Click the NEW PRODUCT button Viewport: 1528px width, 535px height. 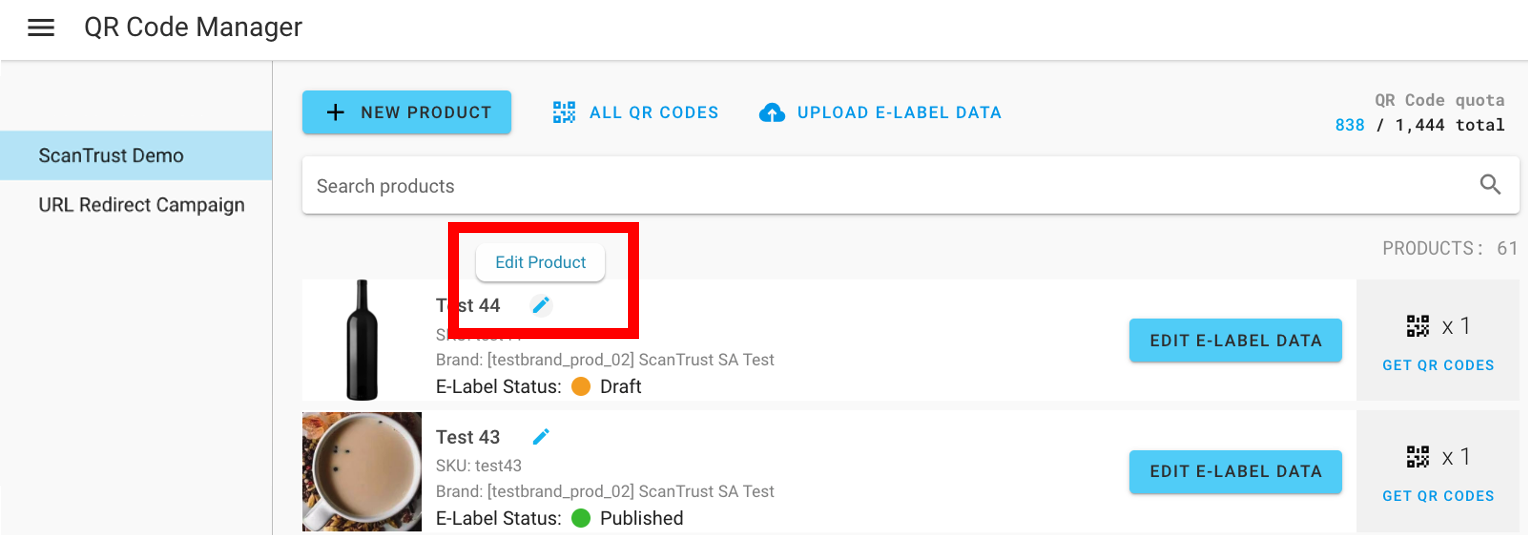click(x=407, y=112)
